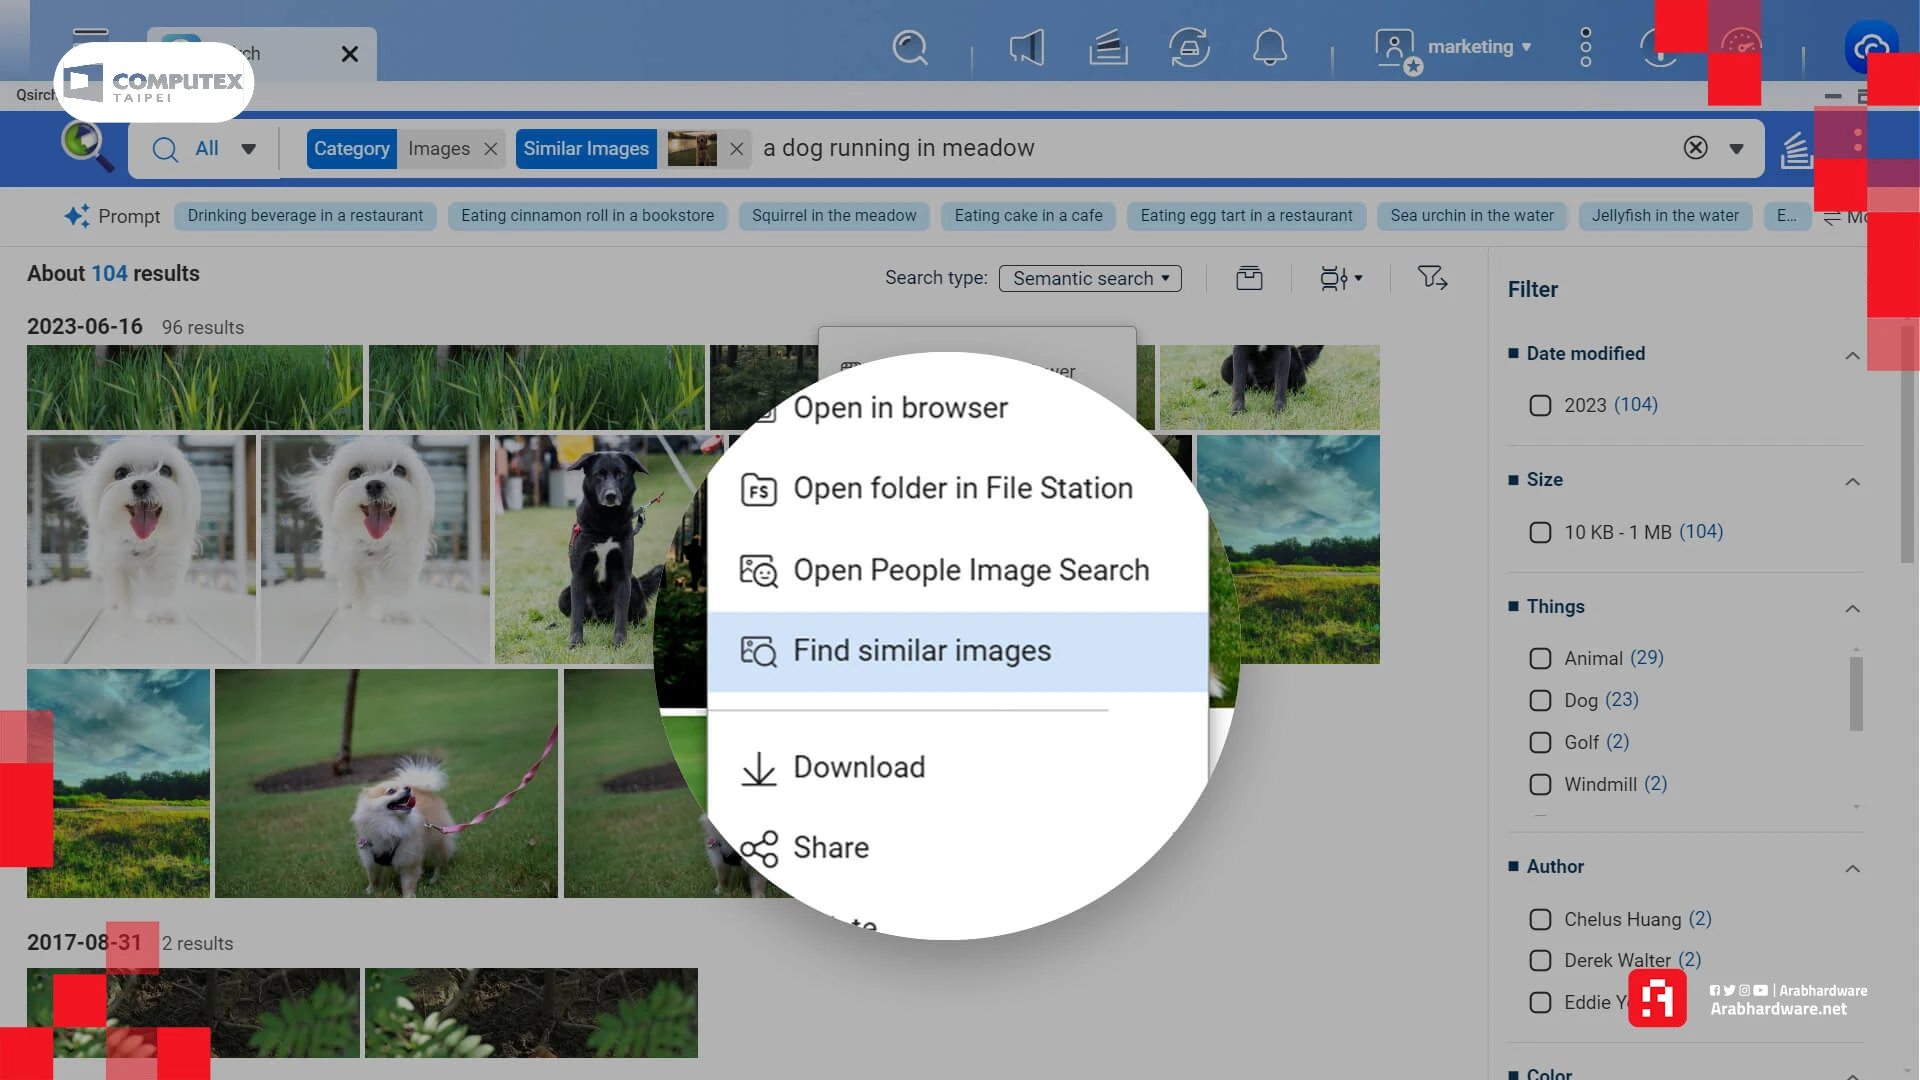This screenshot has width=1920, height=1080.
Task: Clear the search query with circled X
Action: point(1695,148)
